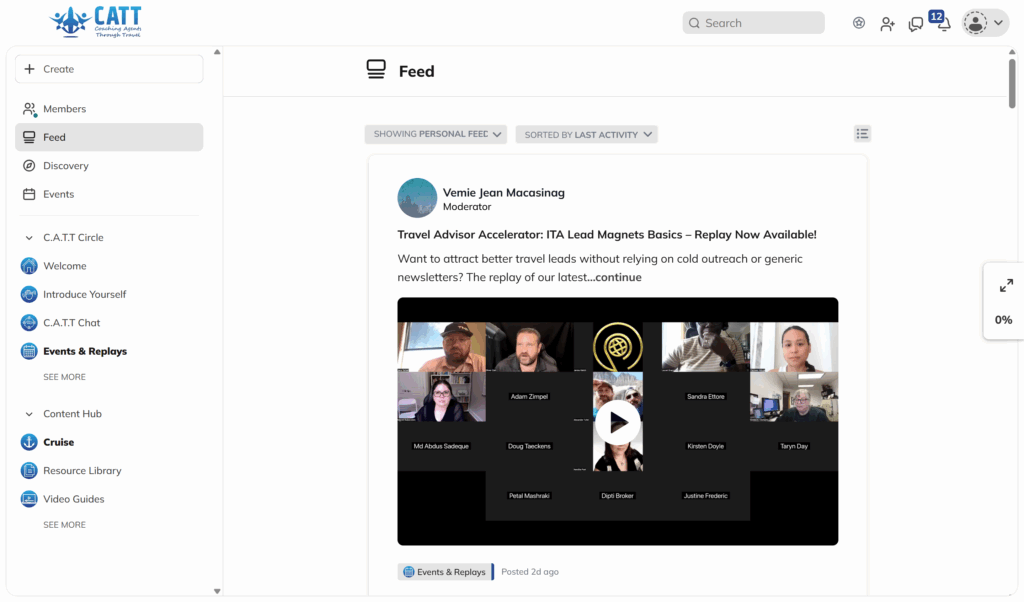1024x602 pixels.
Task: Click the replay video thumbnail
Action: 618,421
